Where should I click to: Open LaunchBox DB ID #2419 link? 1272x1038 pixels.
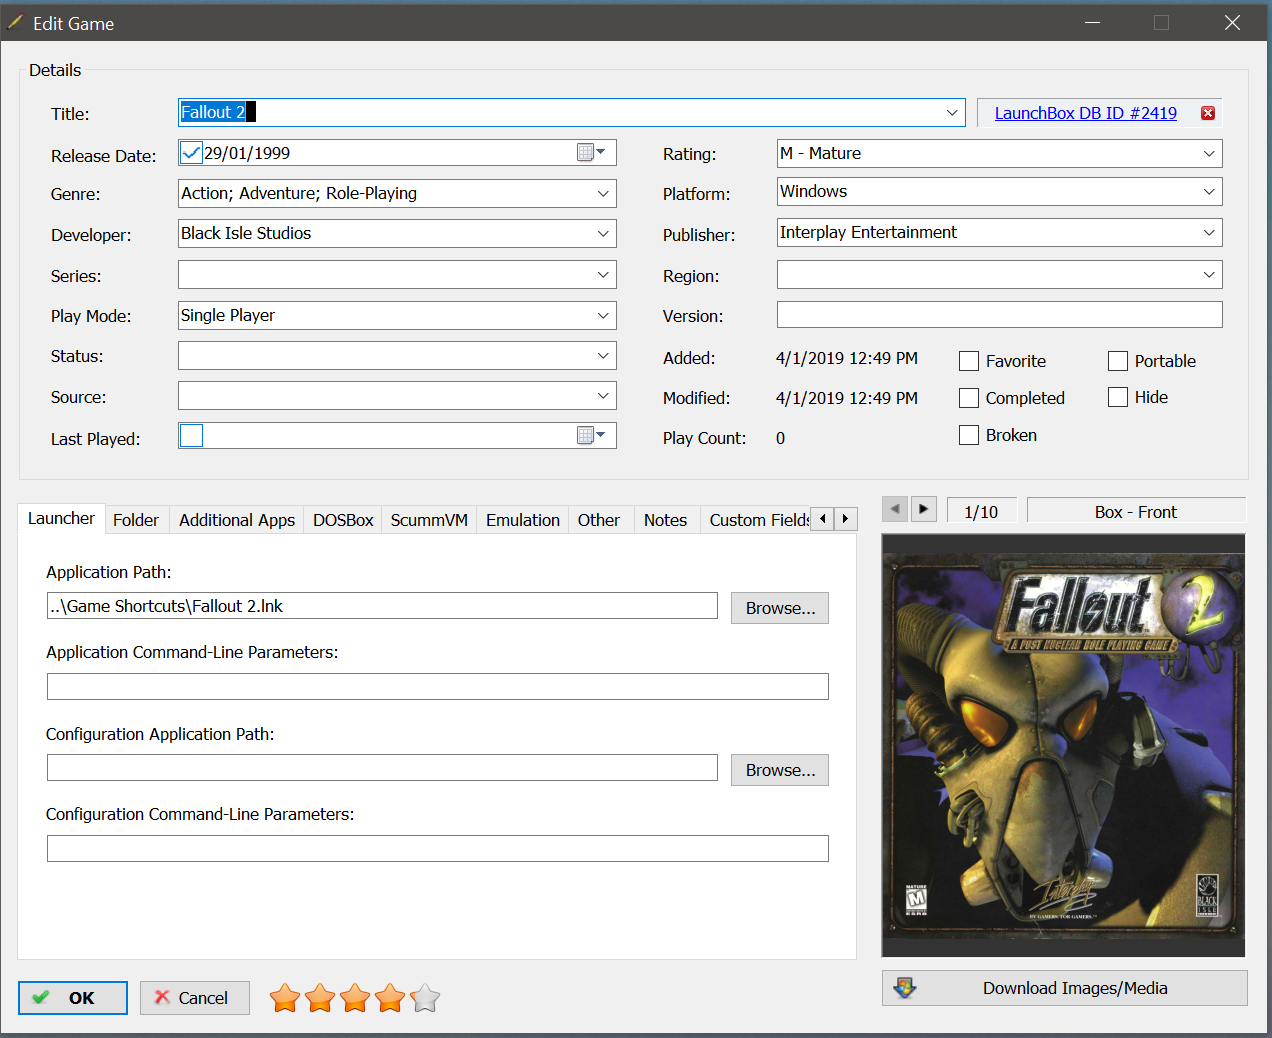pos(1085,113)
